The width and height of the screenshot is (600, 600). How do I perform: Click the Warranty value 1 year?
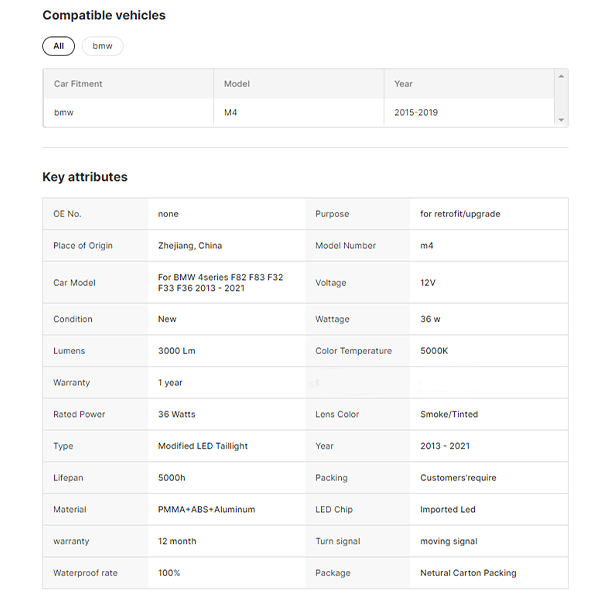170,383
